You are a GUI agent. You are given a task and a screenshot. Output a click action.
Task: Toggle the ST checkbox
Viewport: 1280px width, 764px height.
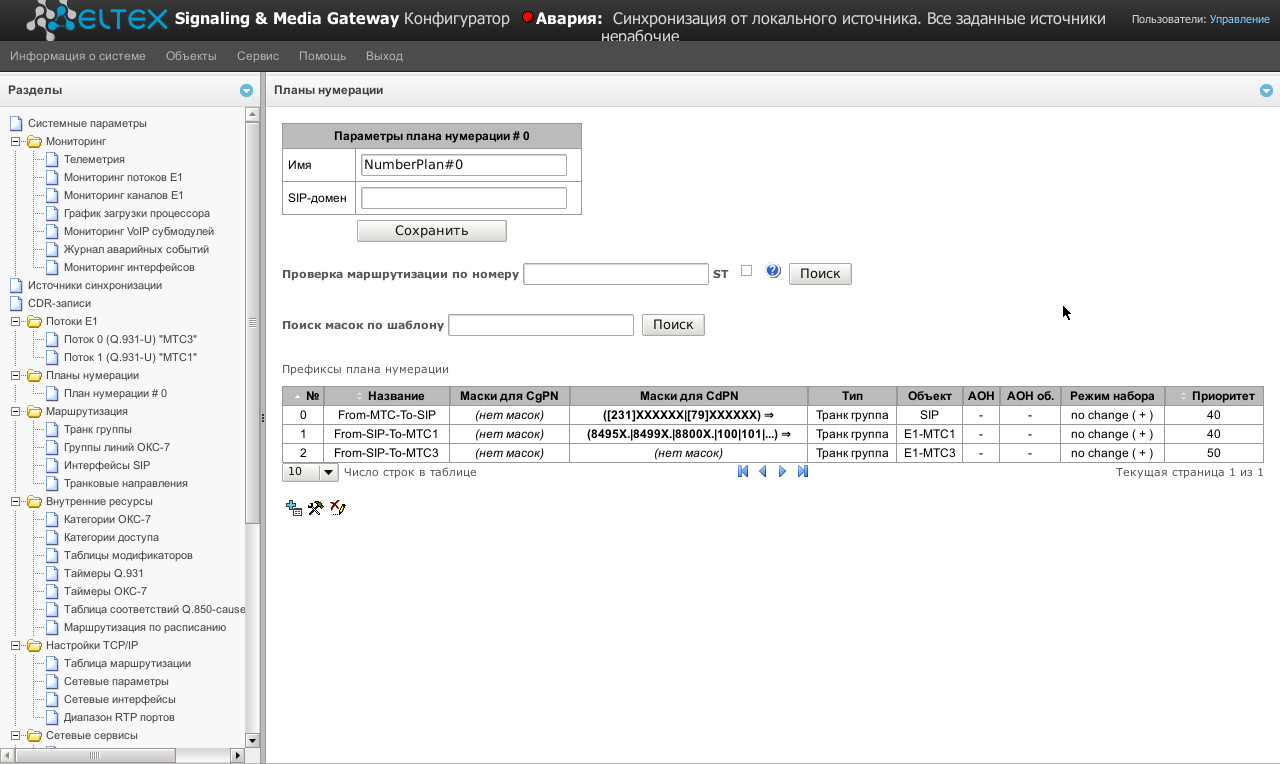[x=746, y=271]
